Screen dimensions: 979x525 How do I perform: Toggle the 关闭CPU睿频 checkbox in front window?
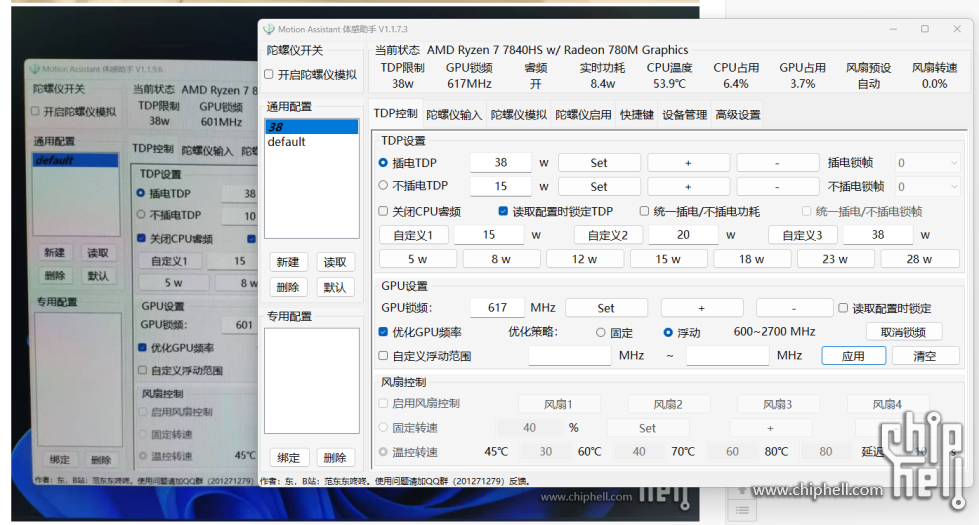tap(383, 211)
